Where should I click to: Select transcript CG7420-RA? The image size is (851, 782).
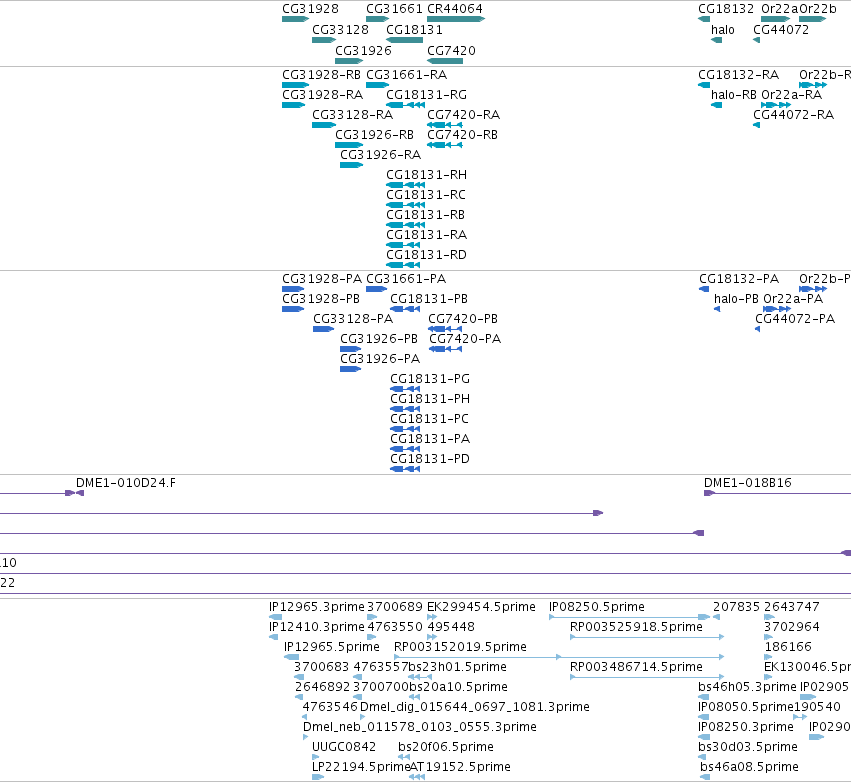[445, 125]
